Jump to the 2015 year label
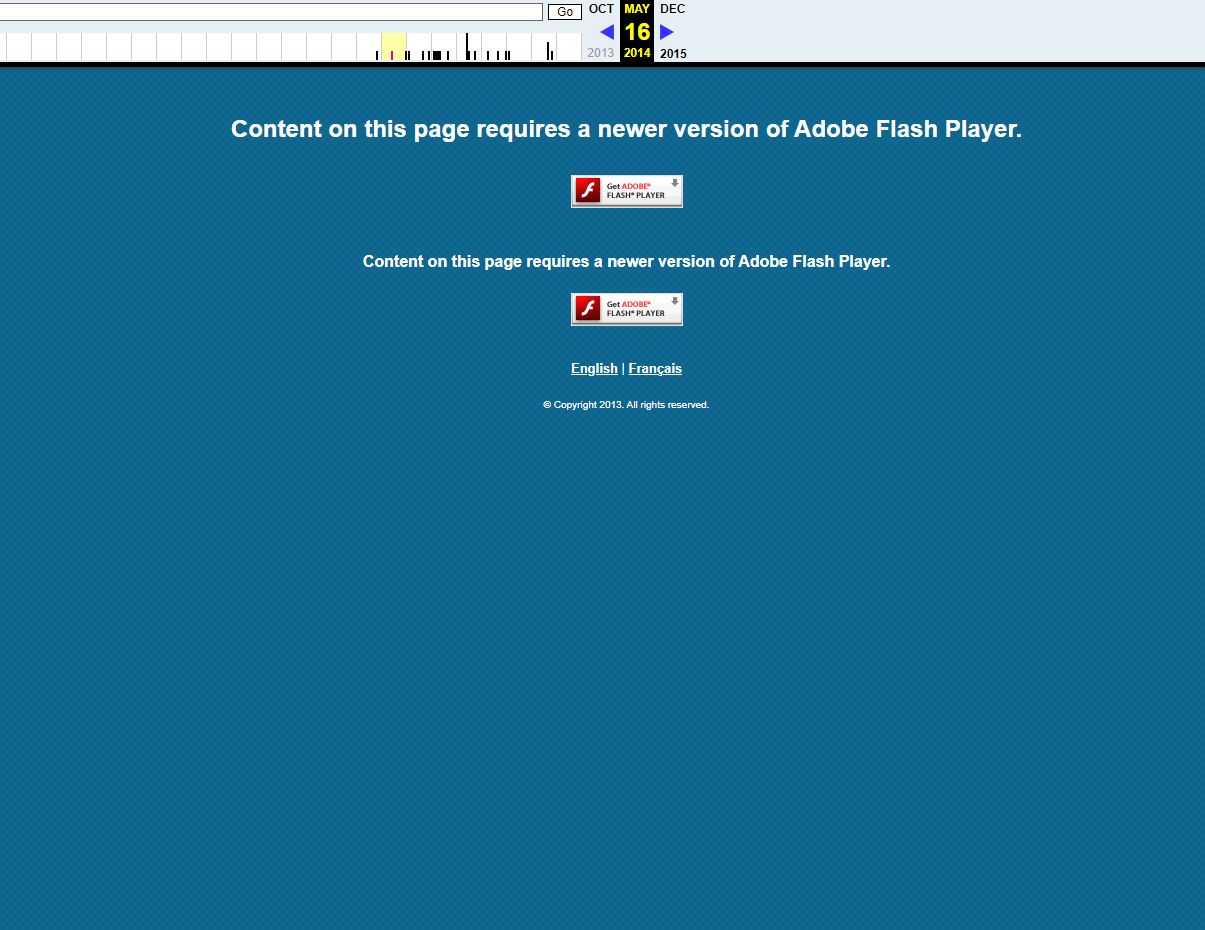 pyautogui.click(x=673, y=53)
